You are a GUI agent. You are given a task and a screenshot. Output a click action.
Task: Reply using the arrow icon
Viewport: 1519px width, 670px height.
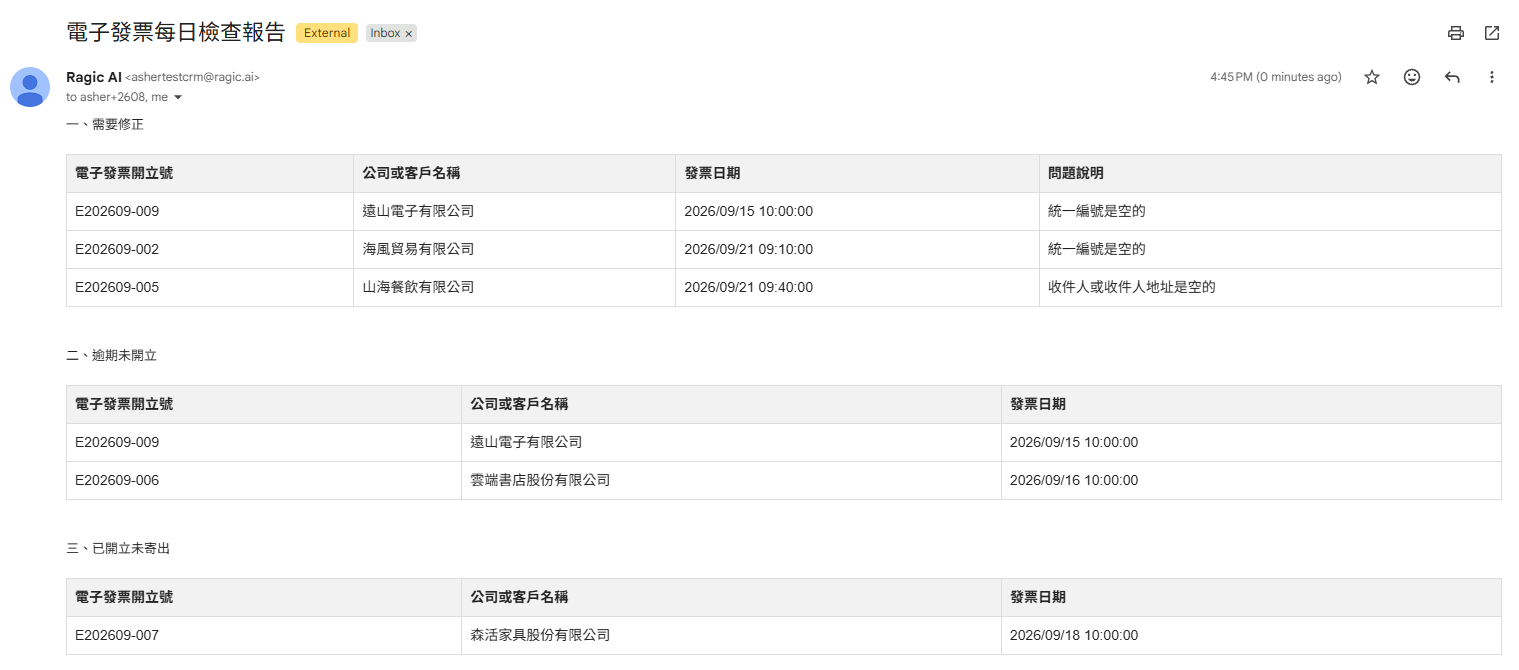click(1452, 77)
